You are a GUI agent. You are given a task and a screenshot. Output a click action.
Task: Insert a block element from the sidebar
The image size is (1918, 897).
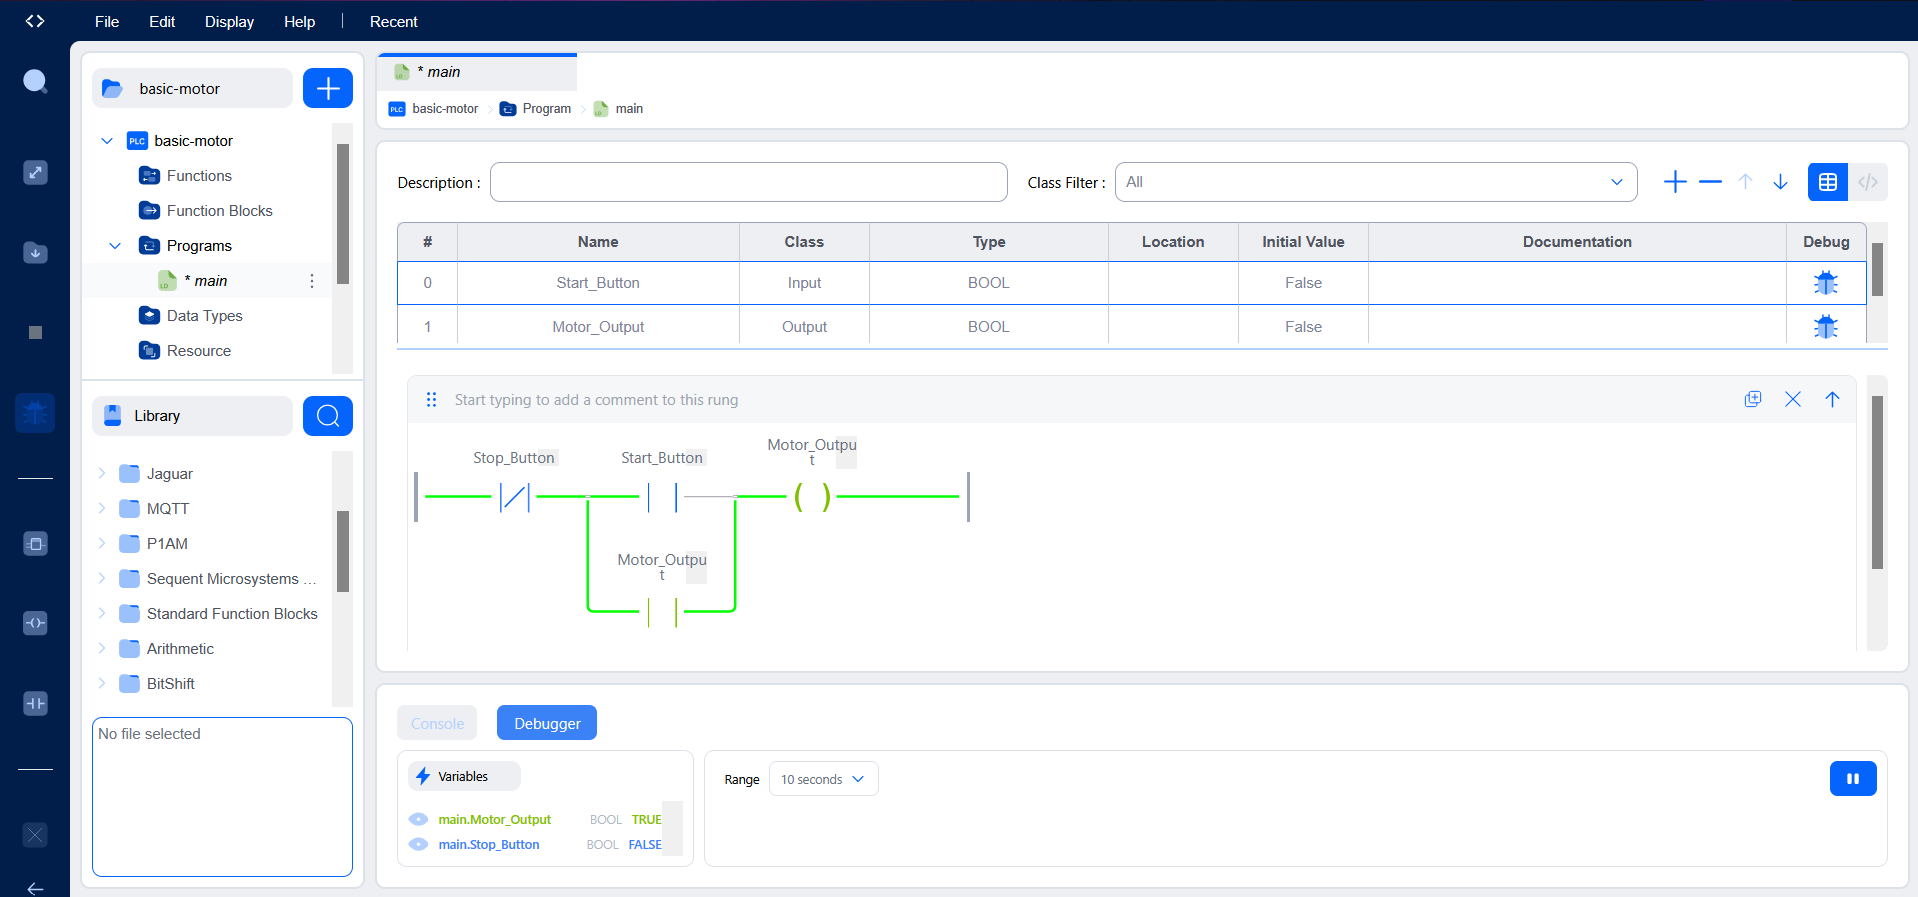35,544
